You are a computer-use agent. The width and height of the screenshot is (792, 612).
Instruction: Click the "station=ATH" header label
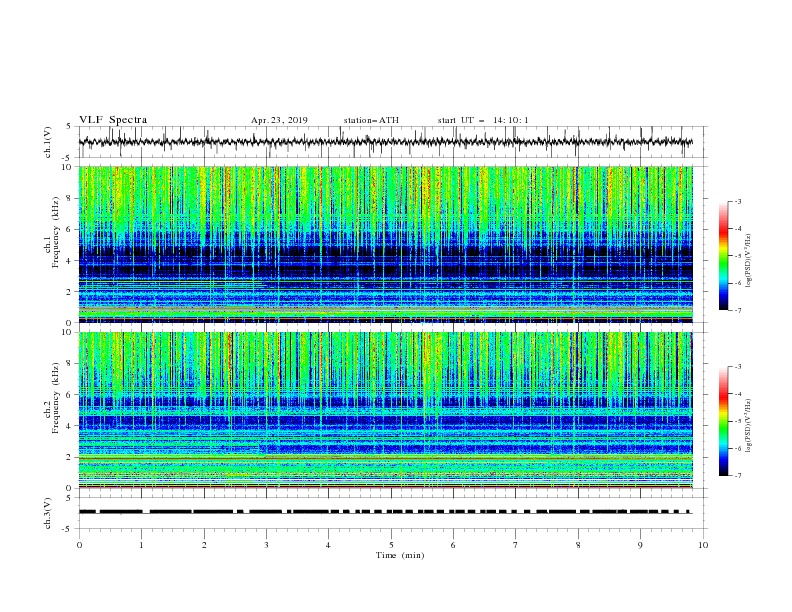point(371,120)
